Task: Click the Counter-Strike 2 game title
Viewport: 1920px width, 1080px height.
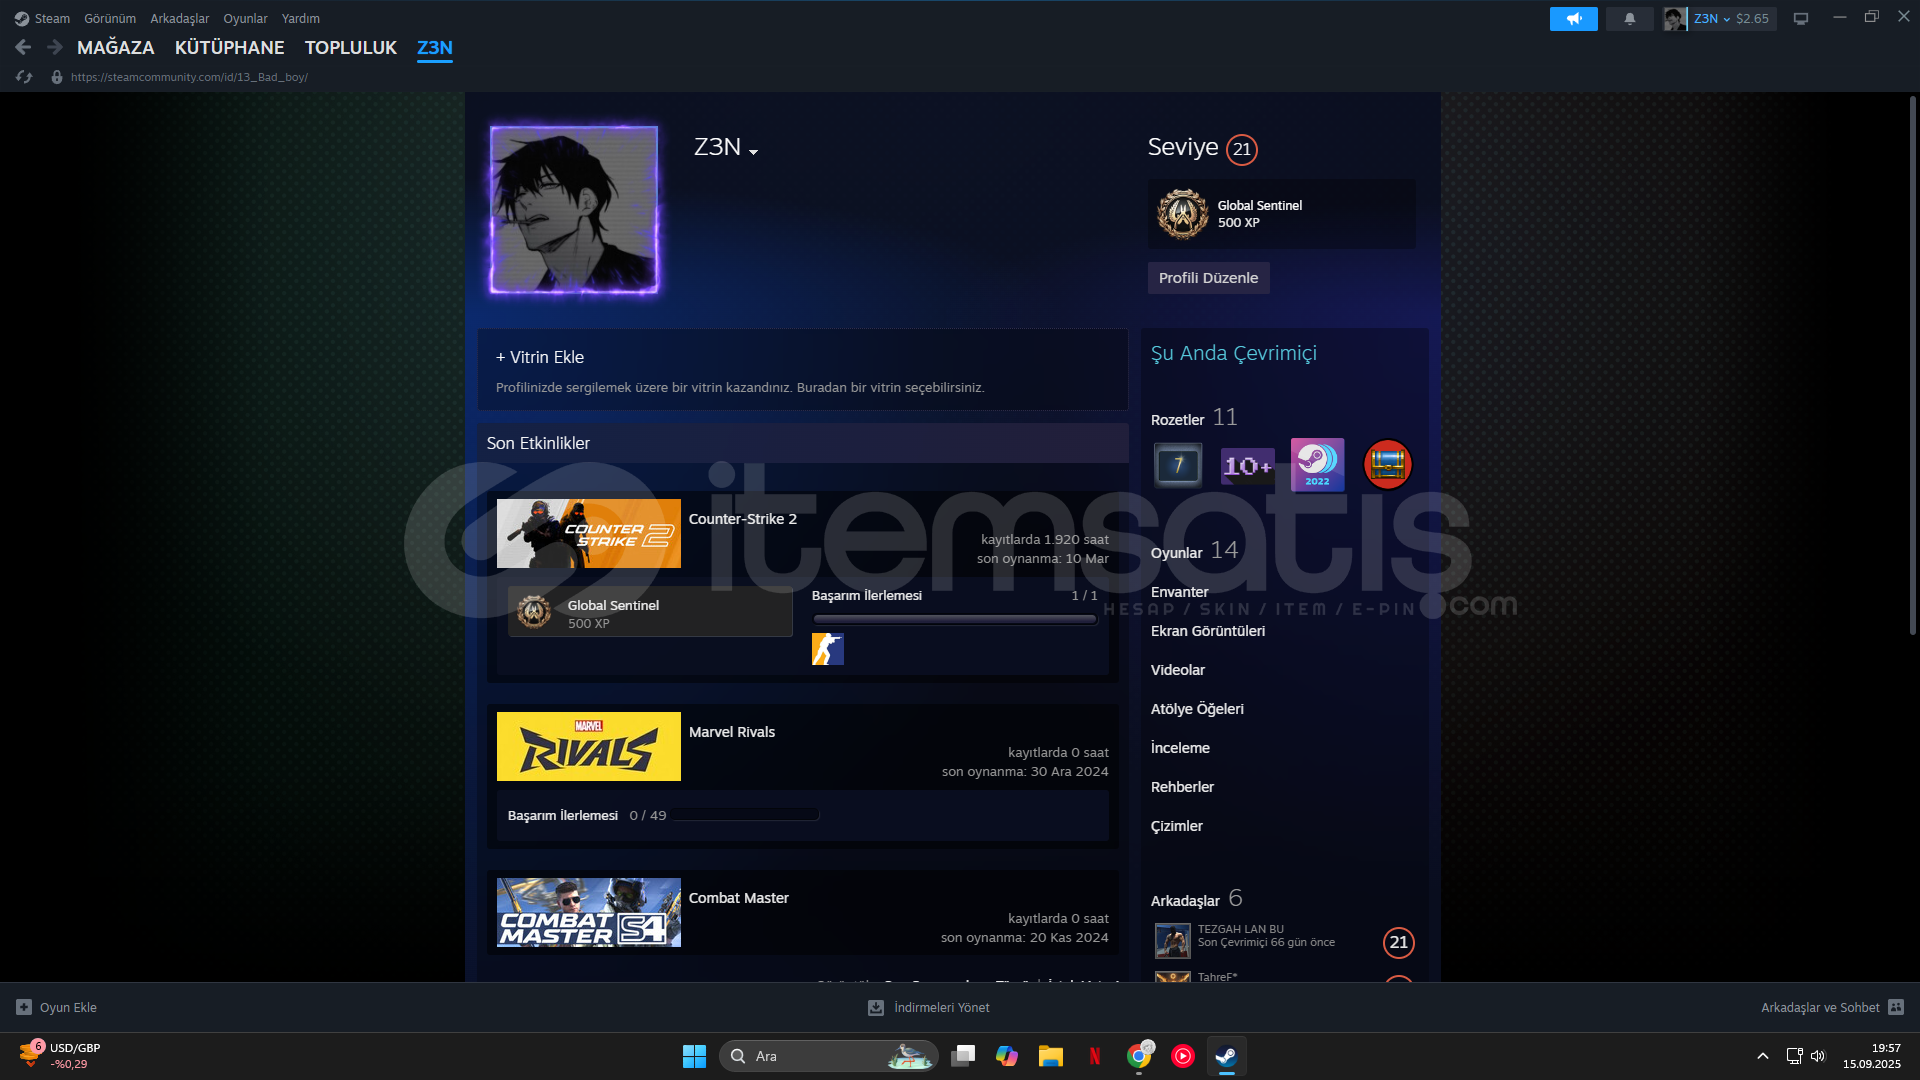Action: (743, 519)
